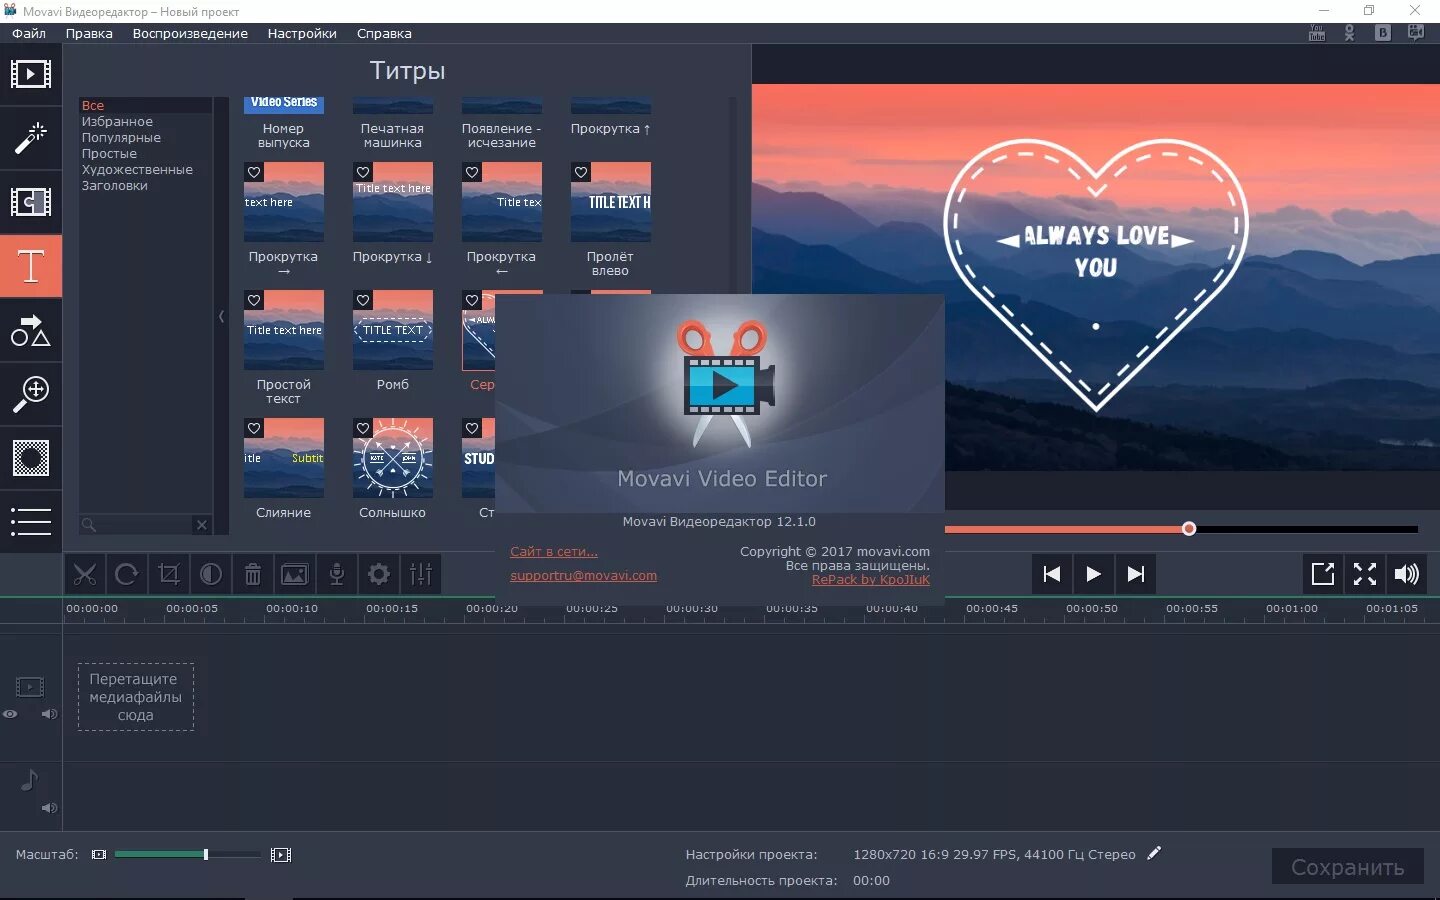
Task: Click the titles search field
Action: pos(136,525)
